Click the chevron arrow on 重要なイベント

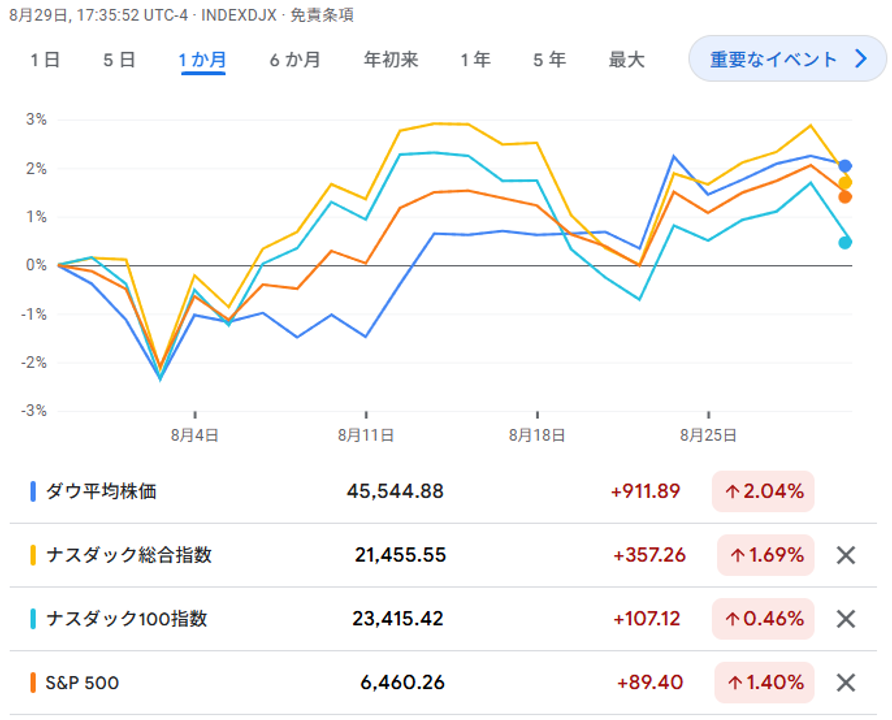861,59
